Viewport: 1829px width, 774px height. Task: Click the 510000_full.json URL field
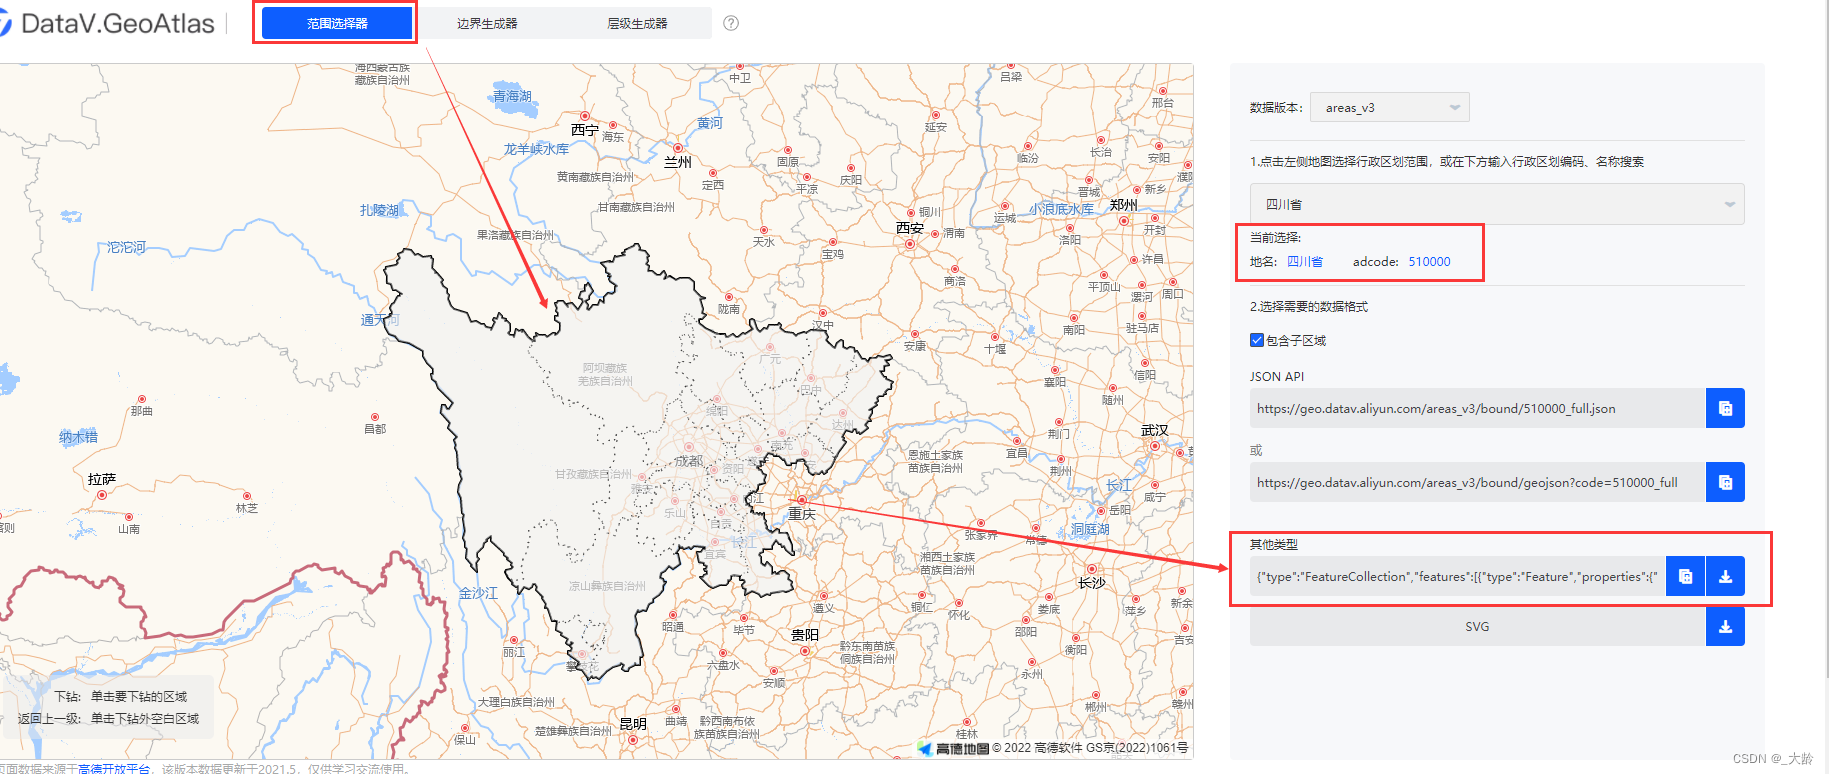(1477, 408)
